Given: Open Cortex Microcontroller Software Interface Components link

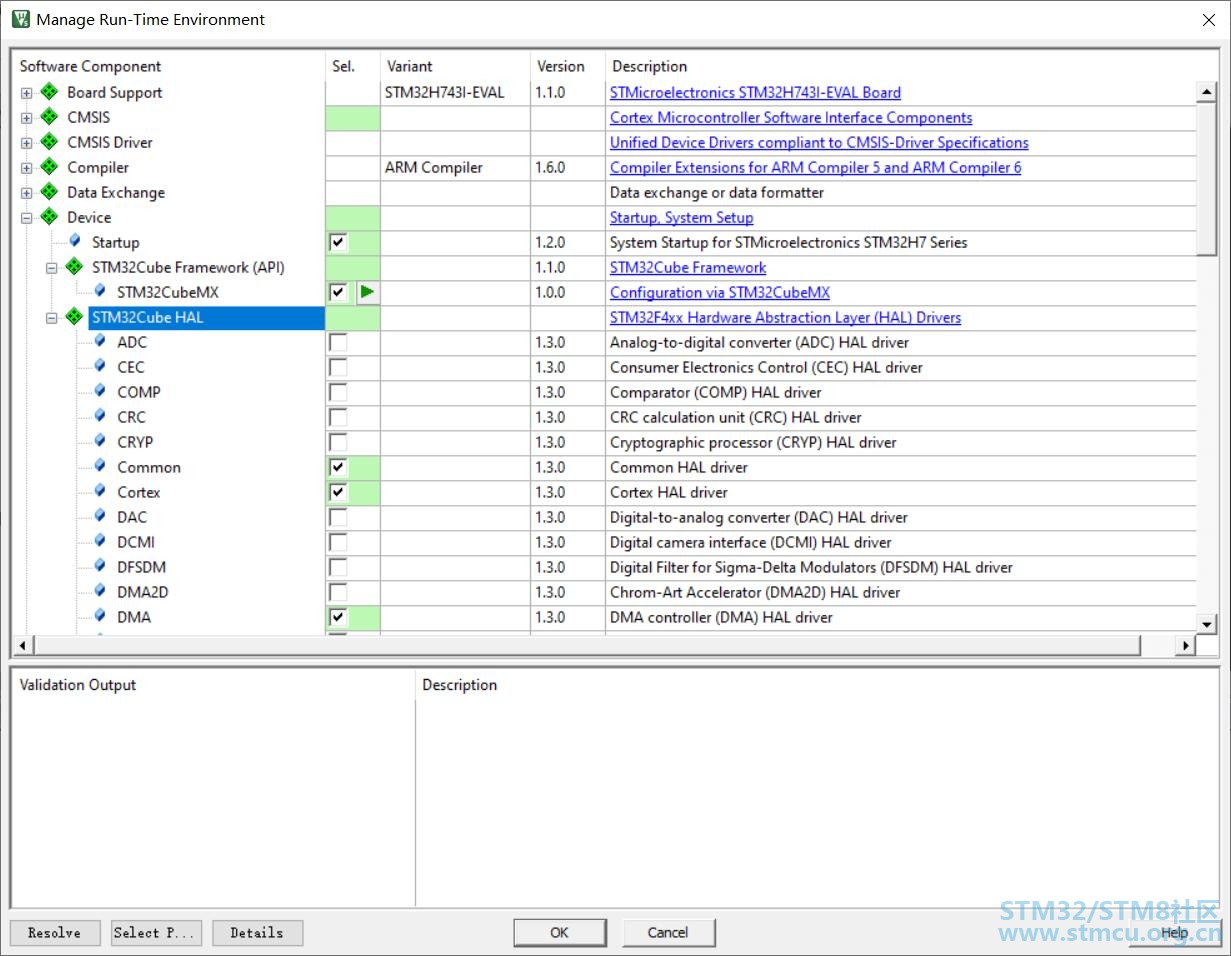Looking at the screenshot, I should coord(791,117).
